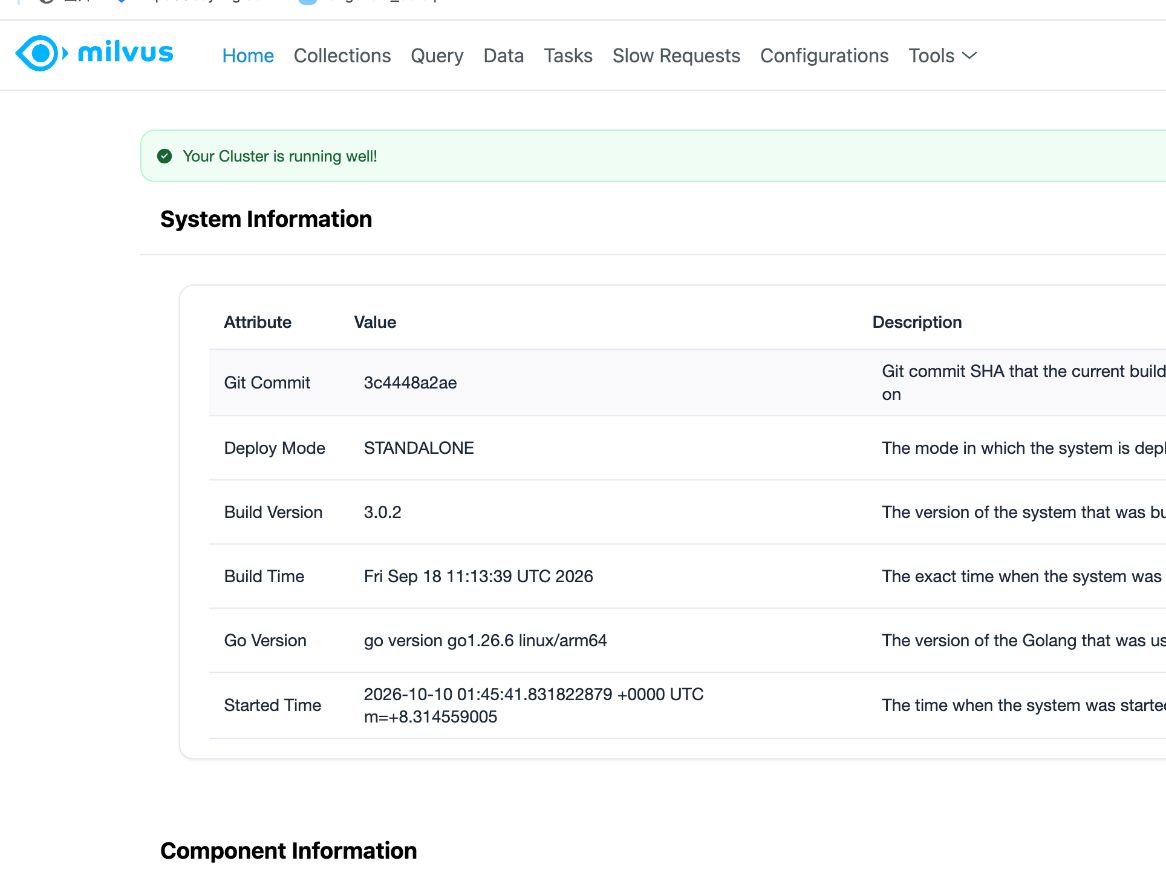Click the Deploy Mode description text
1166x875 pixels.
[x=1023, y=448]
